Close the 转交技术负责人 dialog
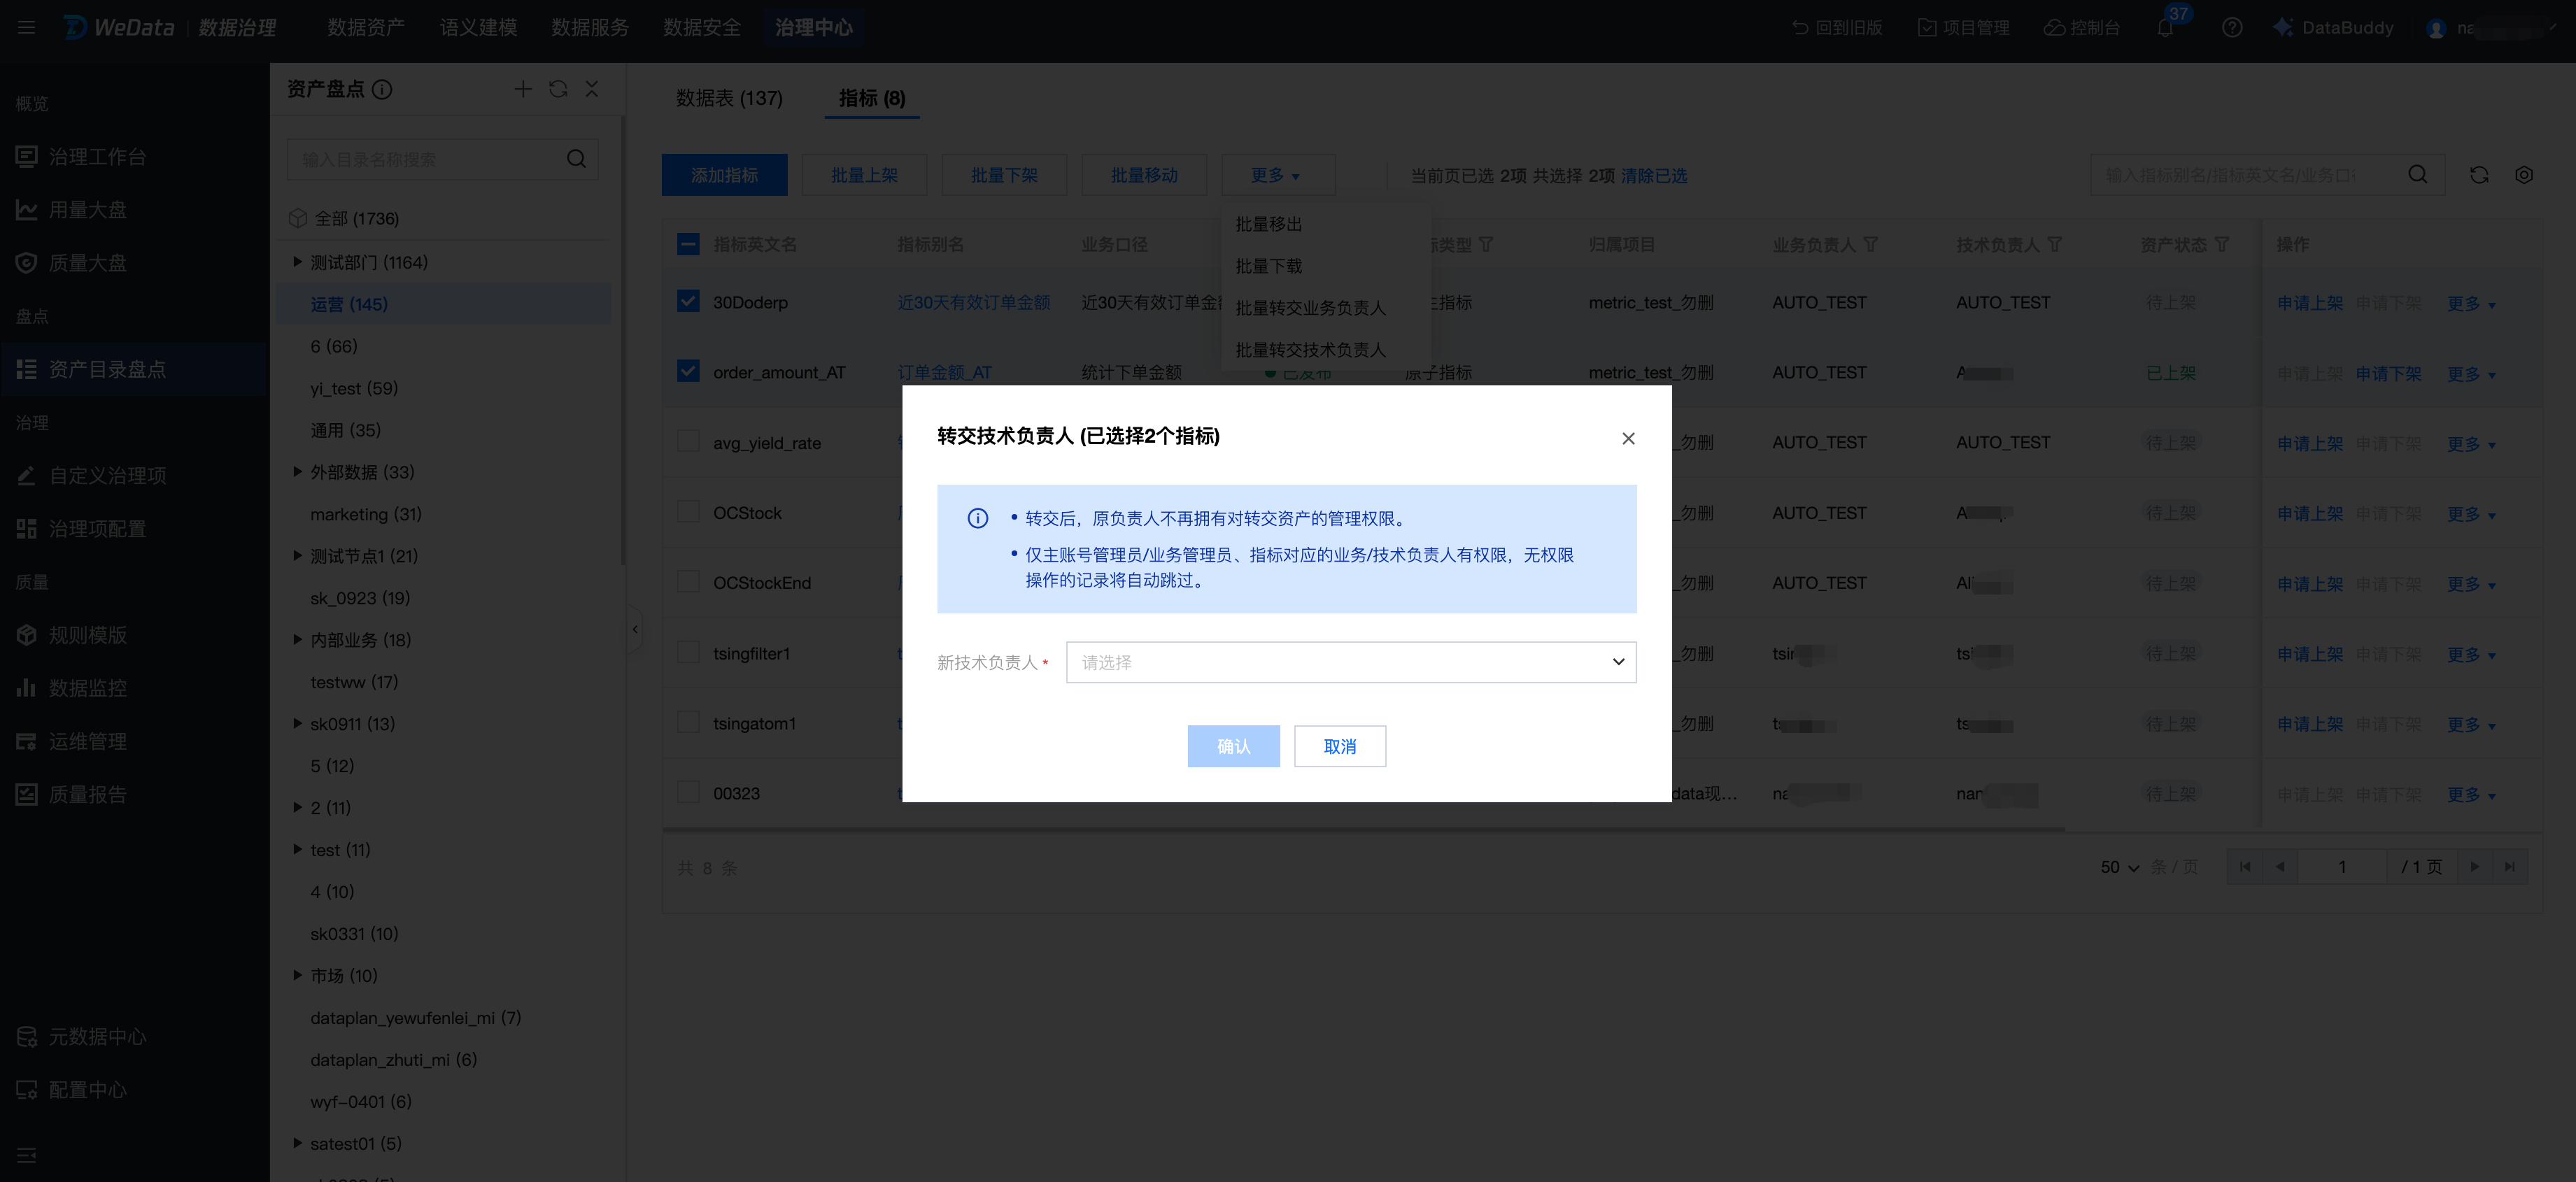This screenshot has width=2576, height=1182. coord(1628,438)
